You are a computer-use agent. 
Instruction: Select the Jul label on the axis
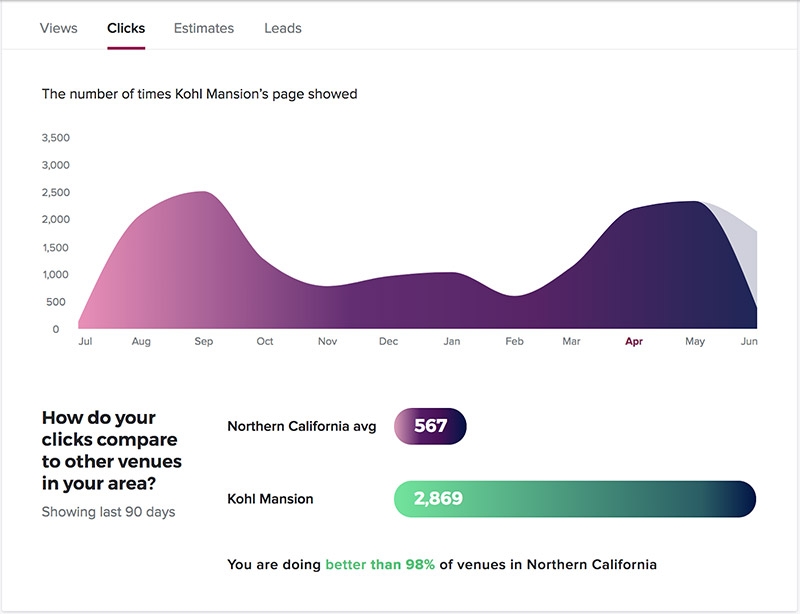pos(85,341)
